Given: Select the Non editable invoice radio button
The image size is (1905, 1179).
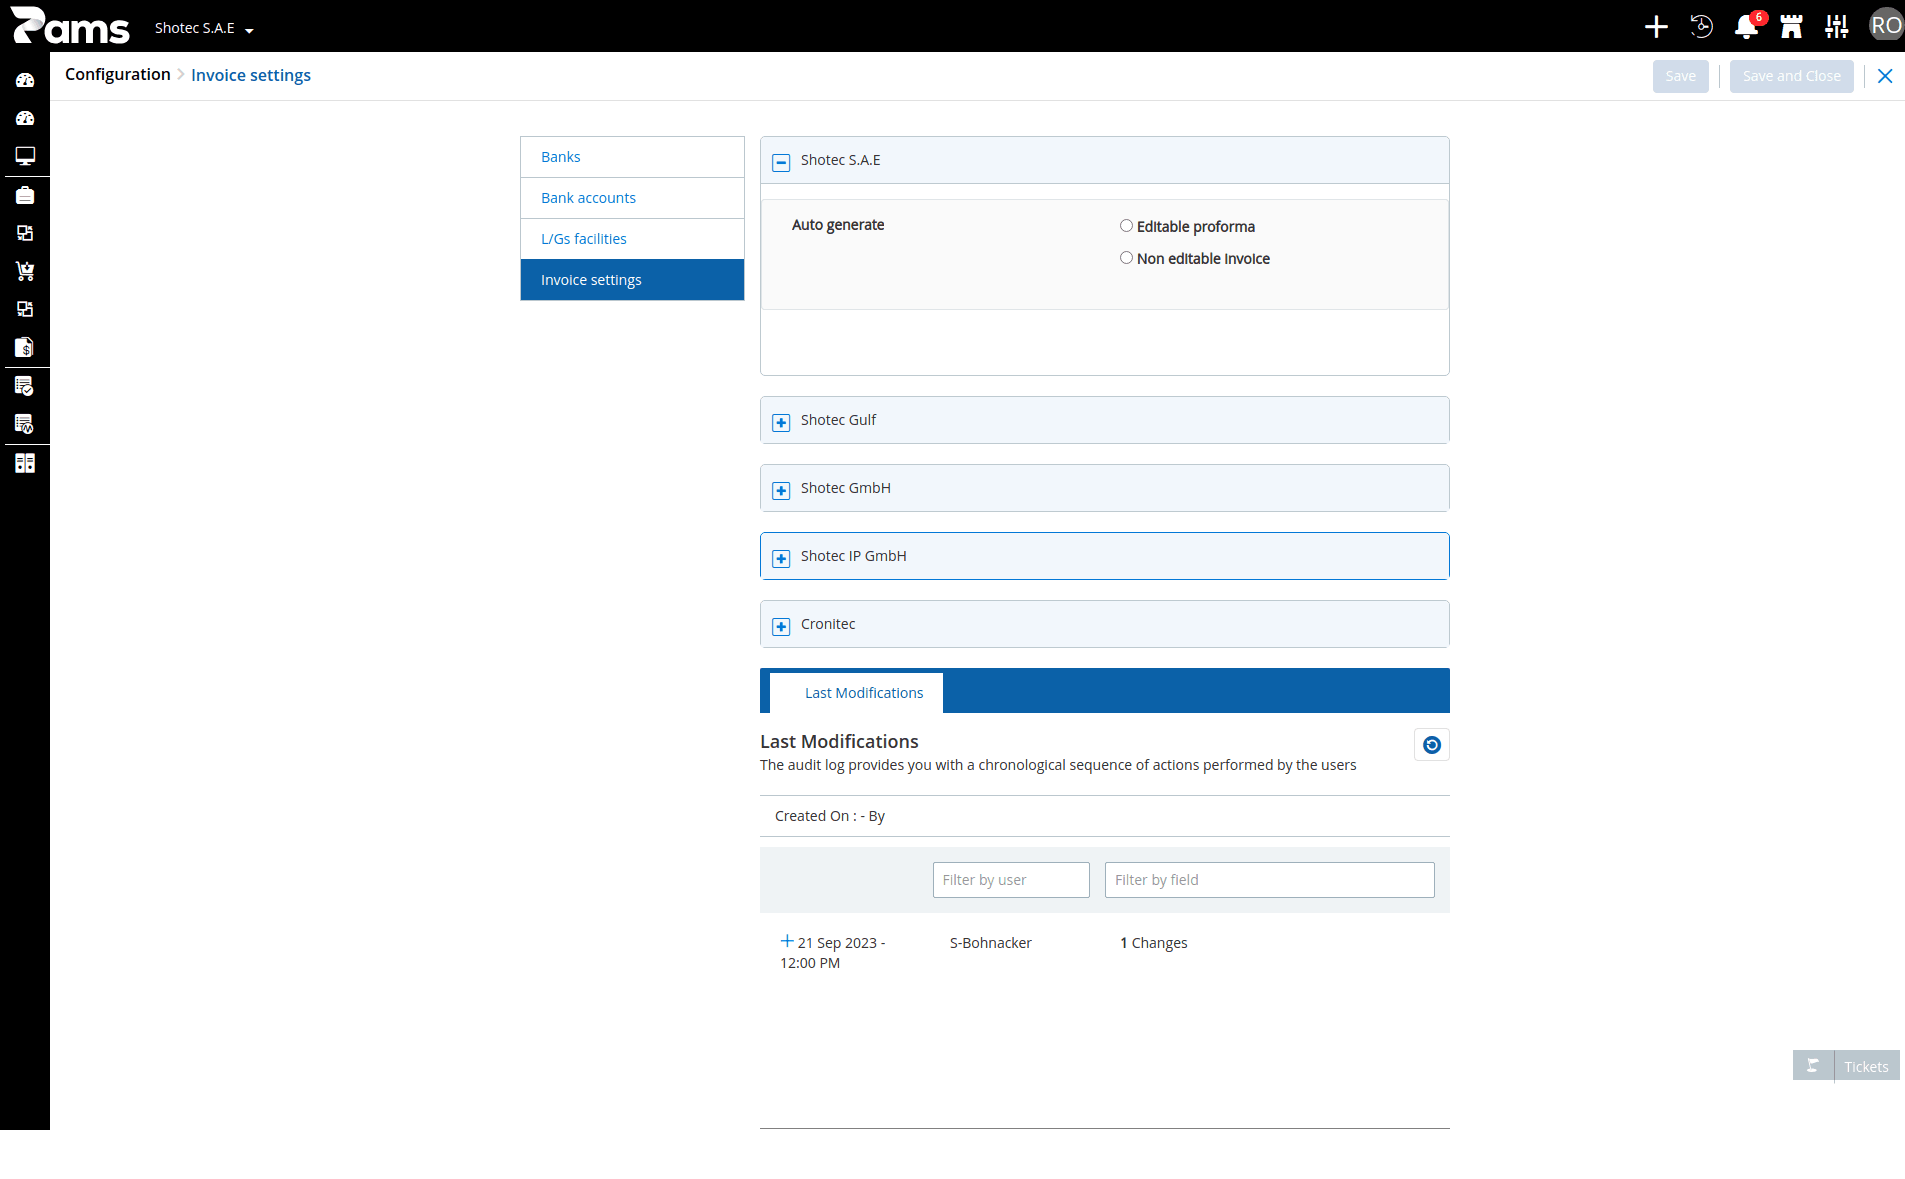Looking at the screenshot, I should [x=1126, y=258].
